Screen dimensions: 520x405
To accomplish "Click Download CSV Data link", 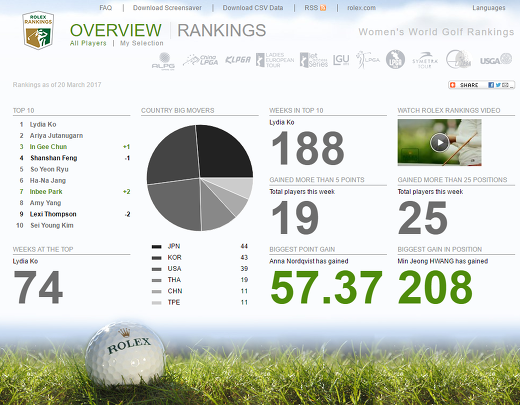I will point(253,8).
